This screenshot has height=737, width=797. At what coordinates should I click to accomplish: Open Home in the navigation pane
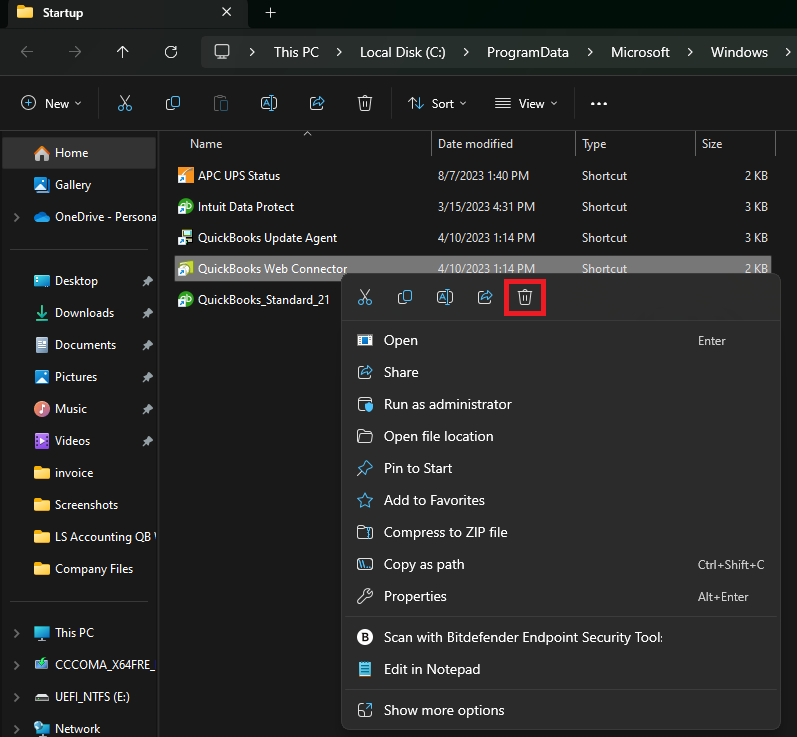(79, 153)
